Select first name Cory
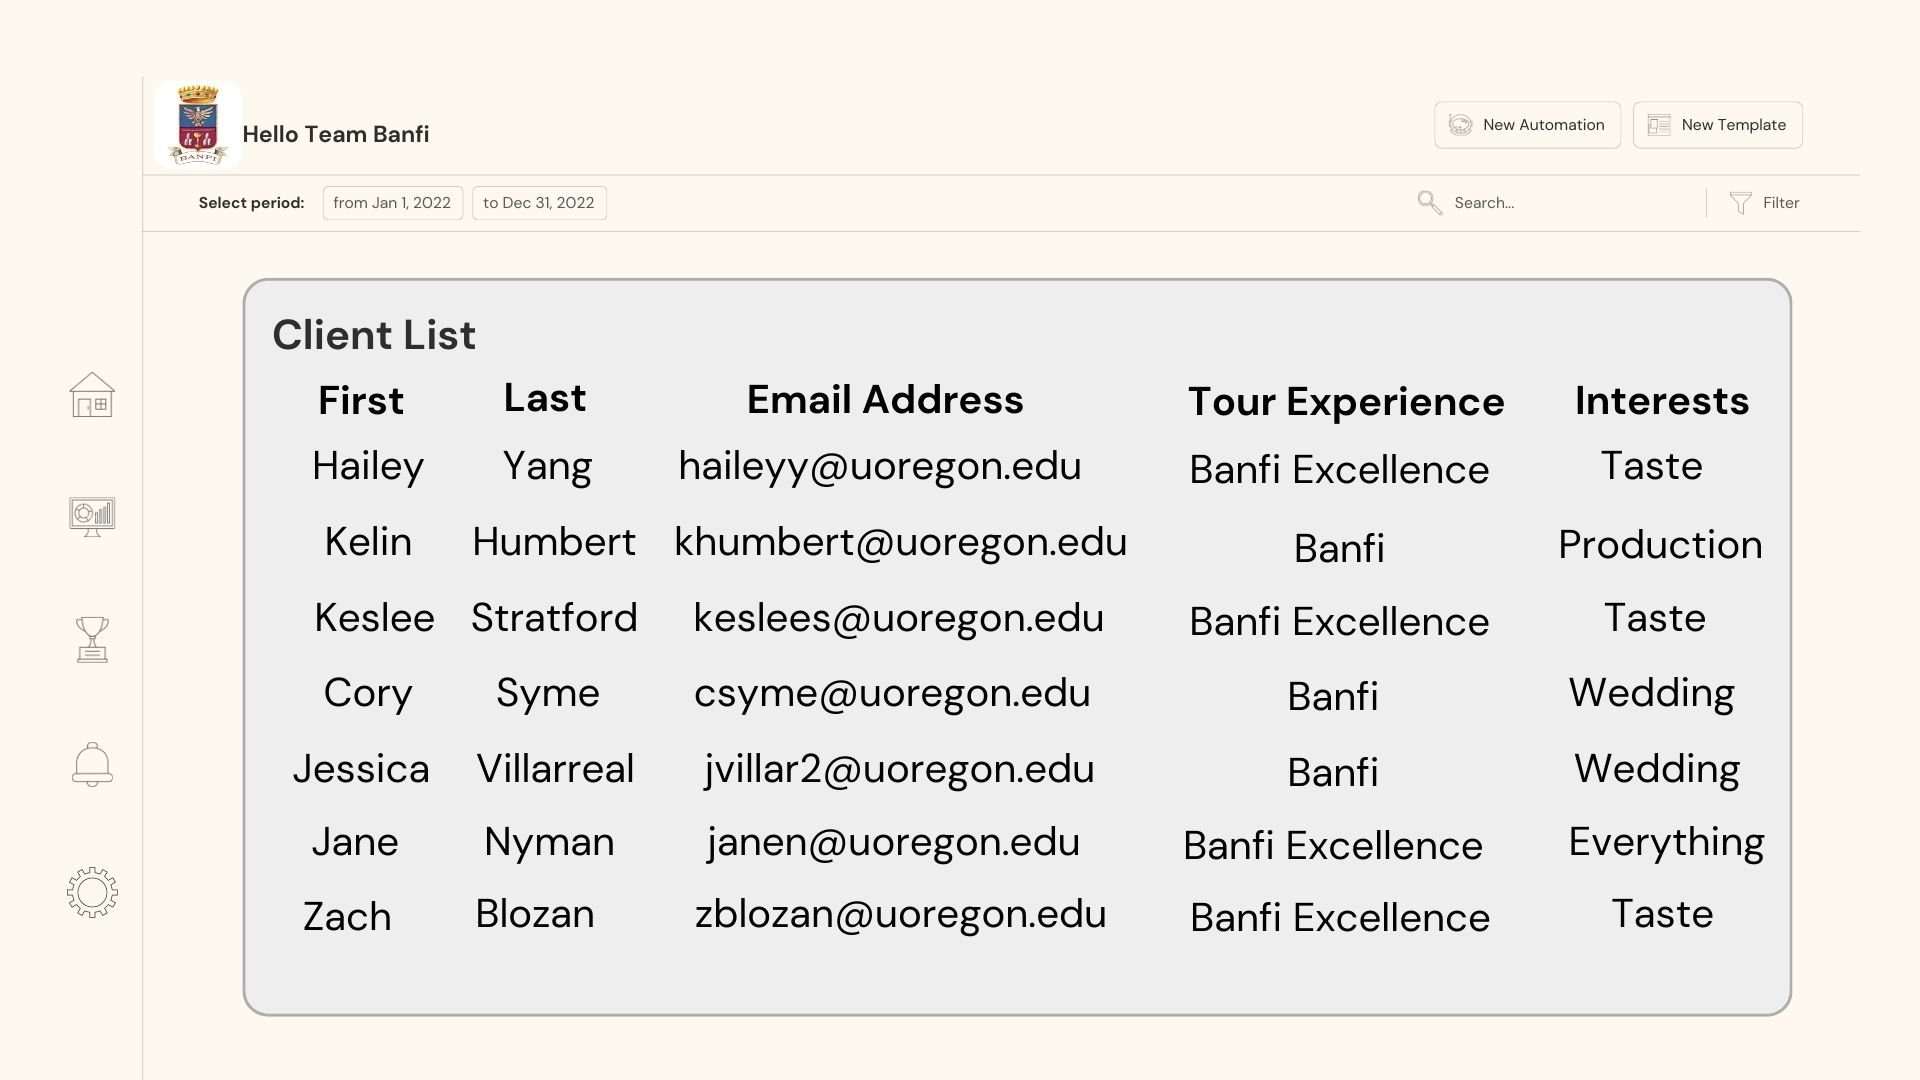The image size is (1920, 1080). pos(368,693)
